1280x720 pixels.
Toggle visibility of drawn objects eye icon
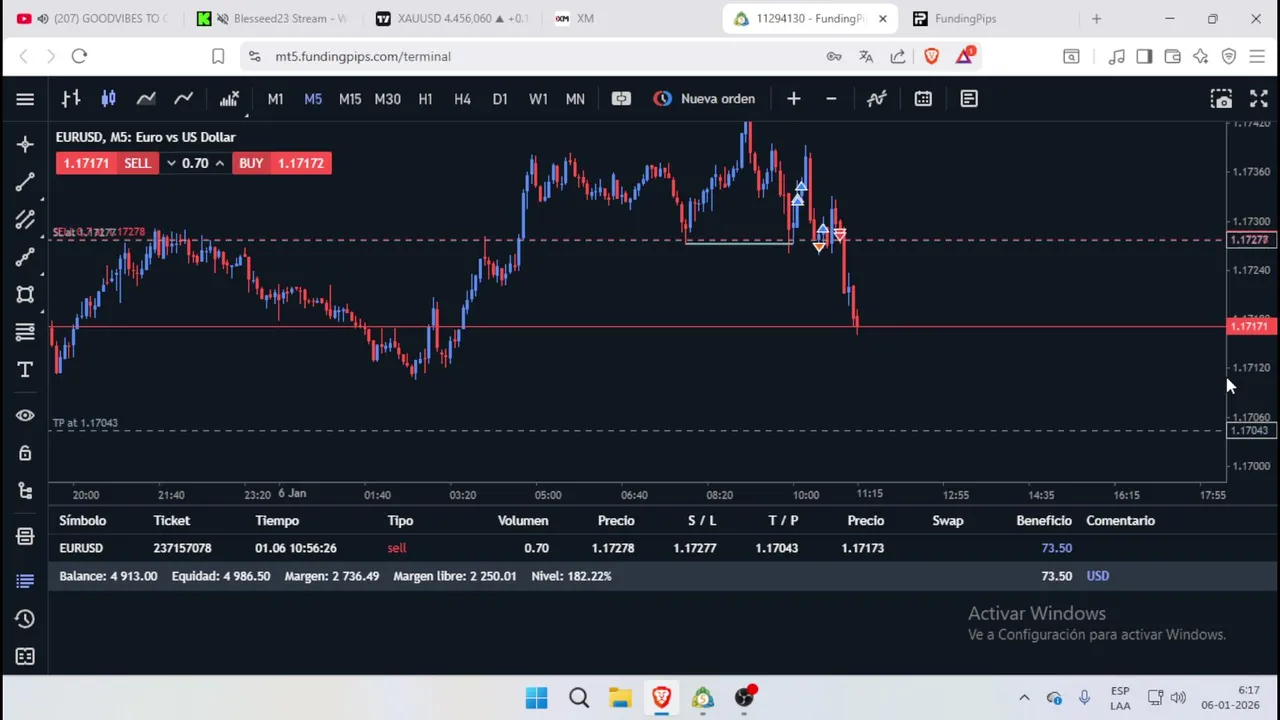coord(25,415)
